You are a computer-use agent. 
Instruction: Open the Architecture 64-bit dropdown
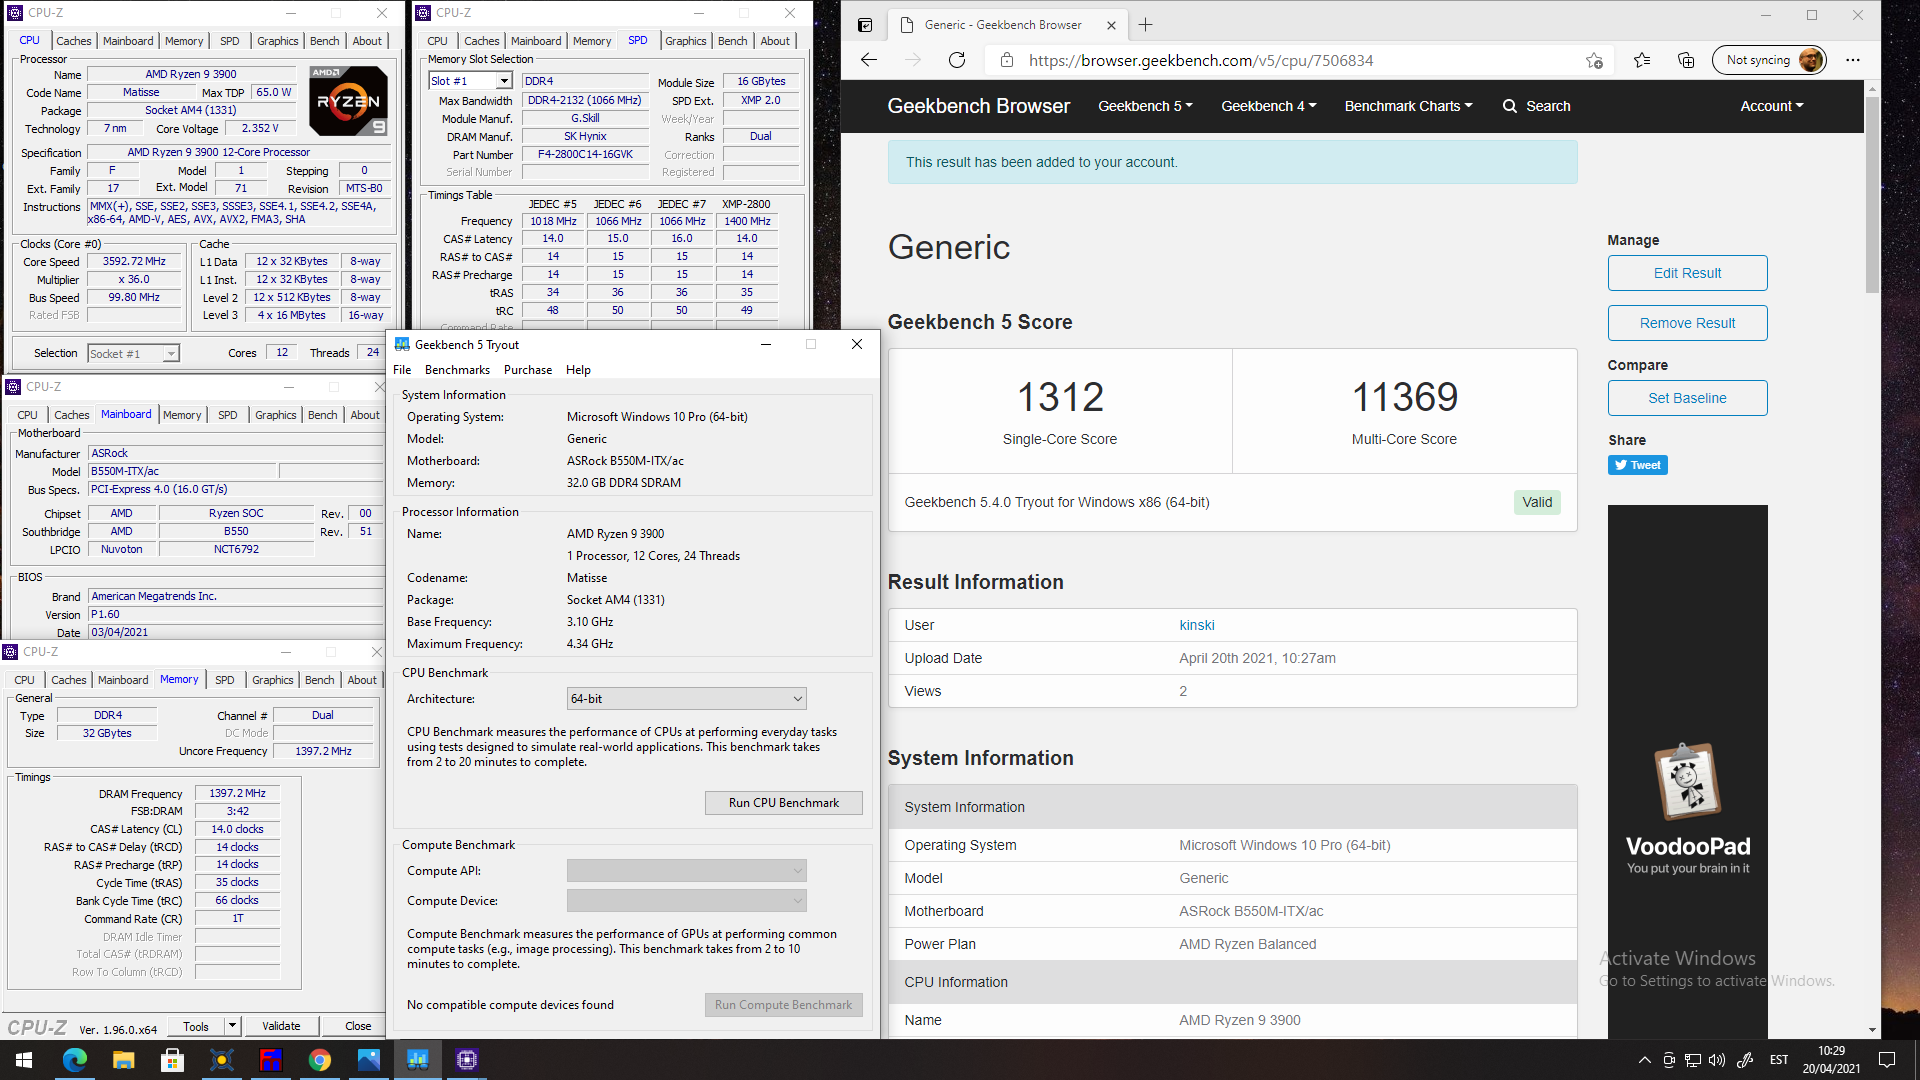tap(686, 699)
